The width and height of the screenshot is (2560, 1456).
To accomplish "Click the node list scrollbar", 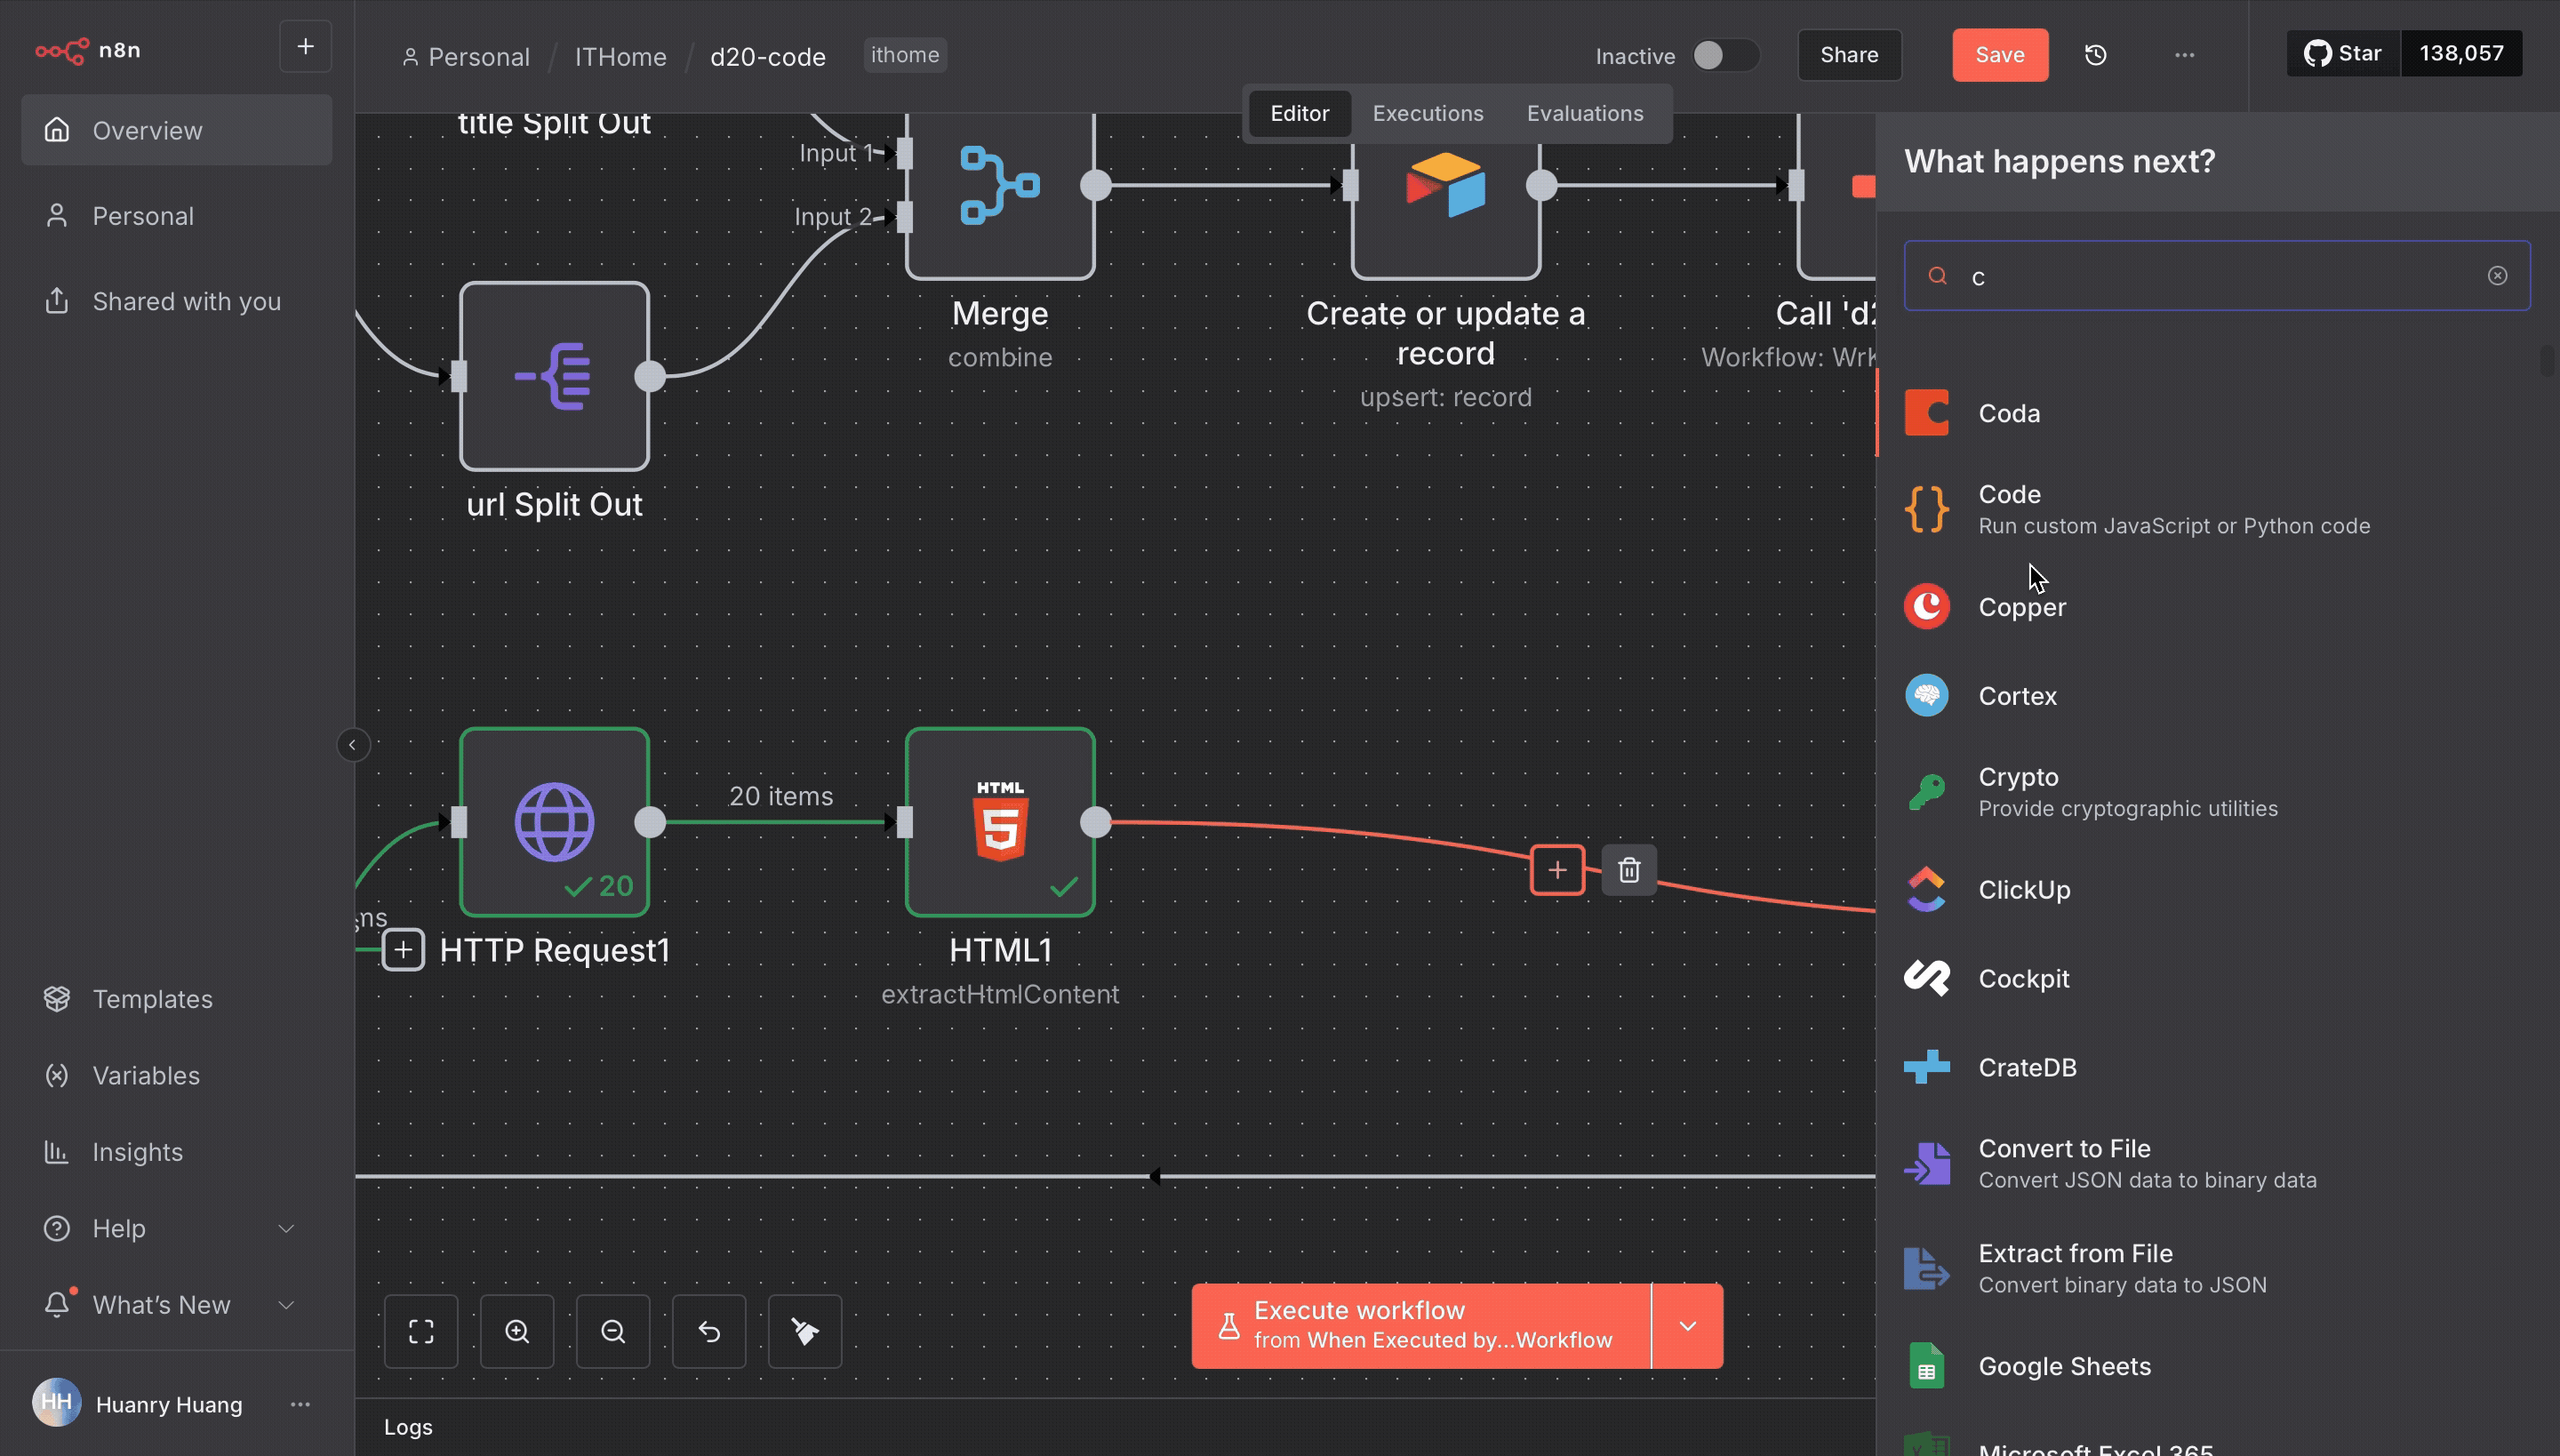I will point(2547,360).
